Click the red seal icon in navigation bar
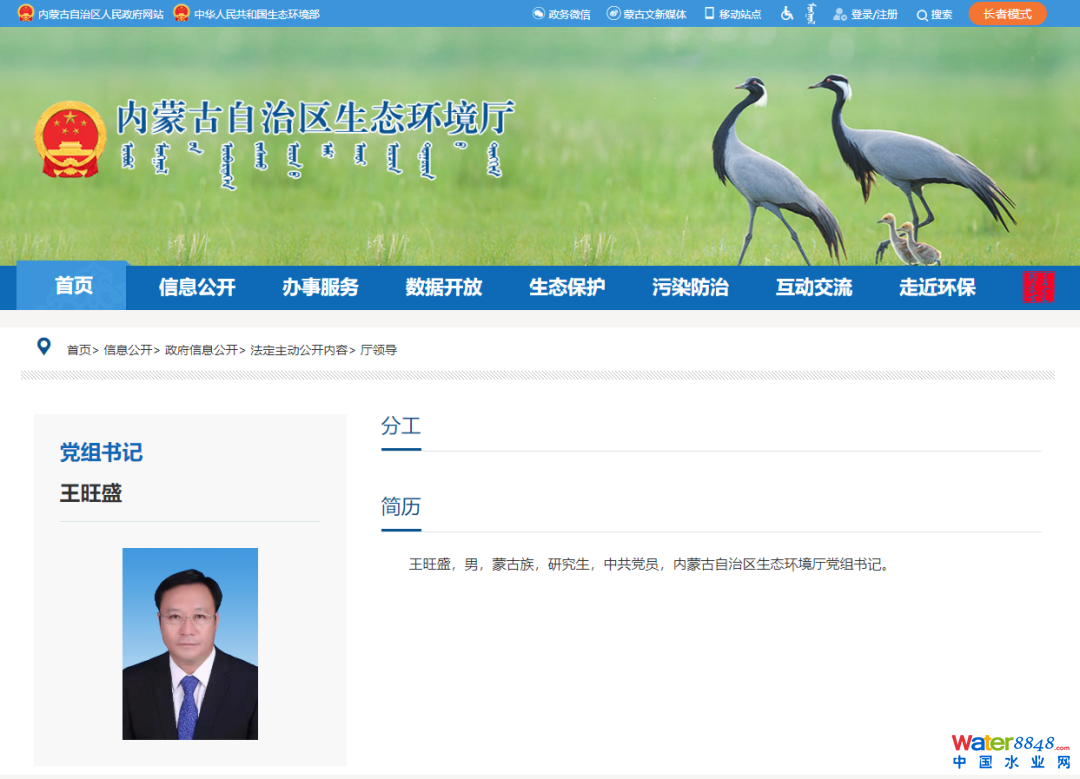 [x=1038, y=287]
